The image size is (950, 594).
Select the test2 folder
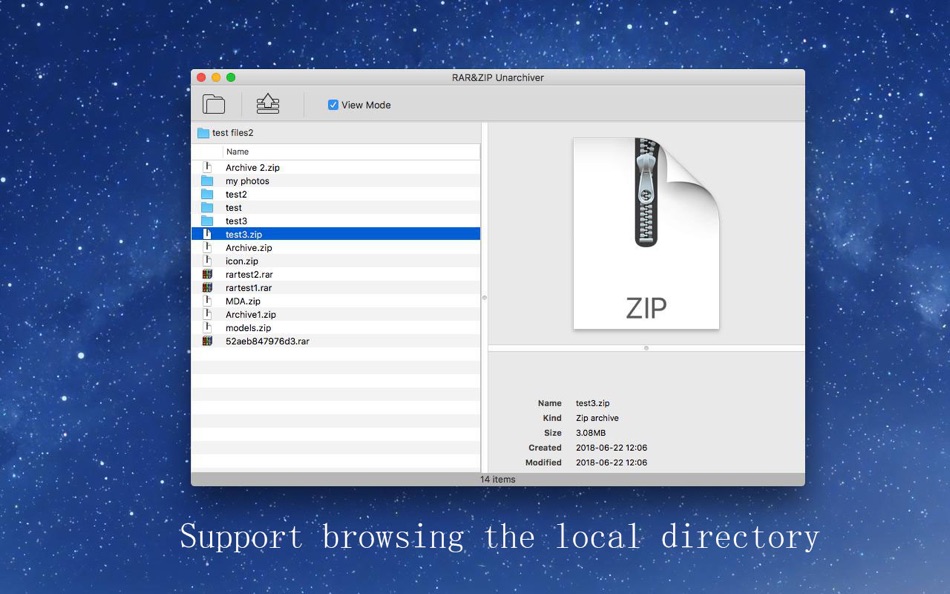(336, 194)
